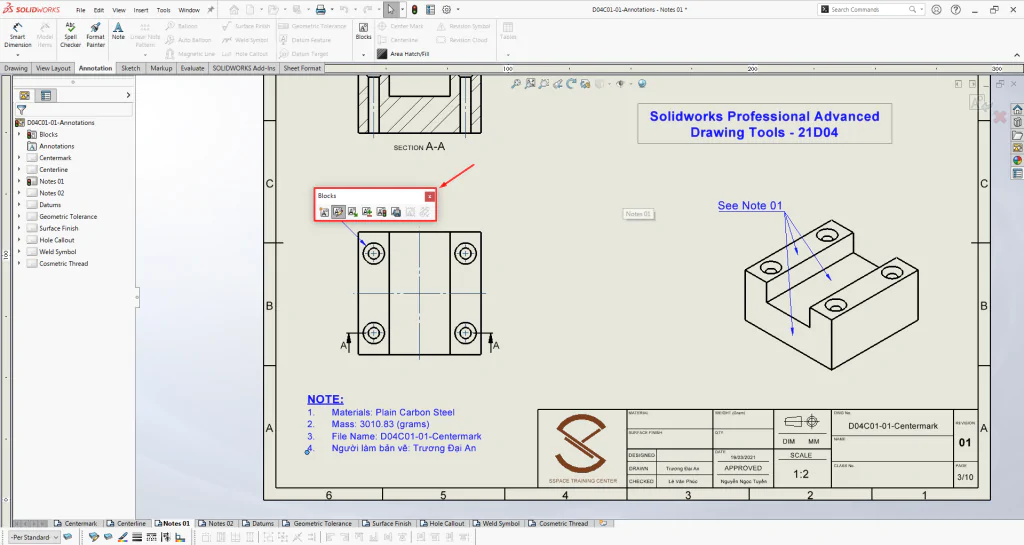The height and width of the screenshot is (545, 1024).
Task: Open the Notes 02 sheet tab
Action: tap(216, 523)
